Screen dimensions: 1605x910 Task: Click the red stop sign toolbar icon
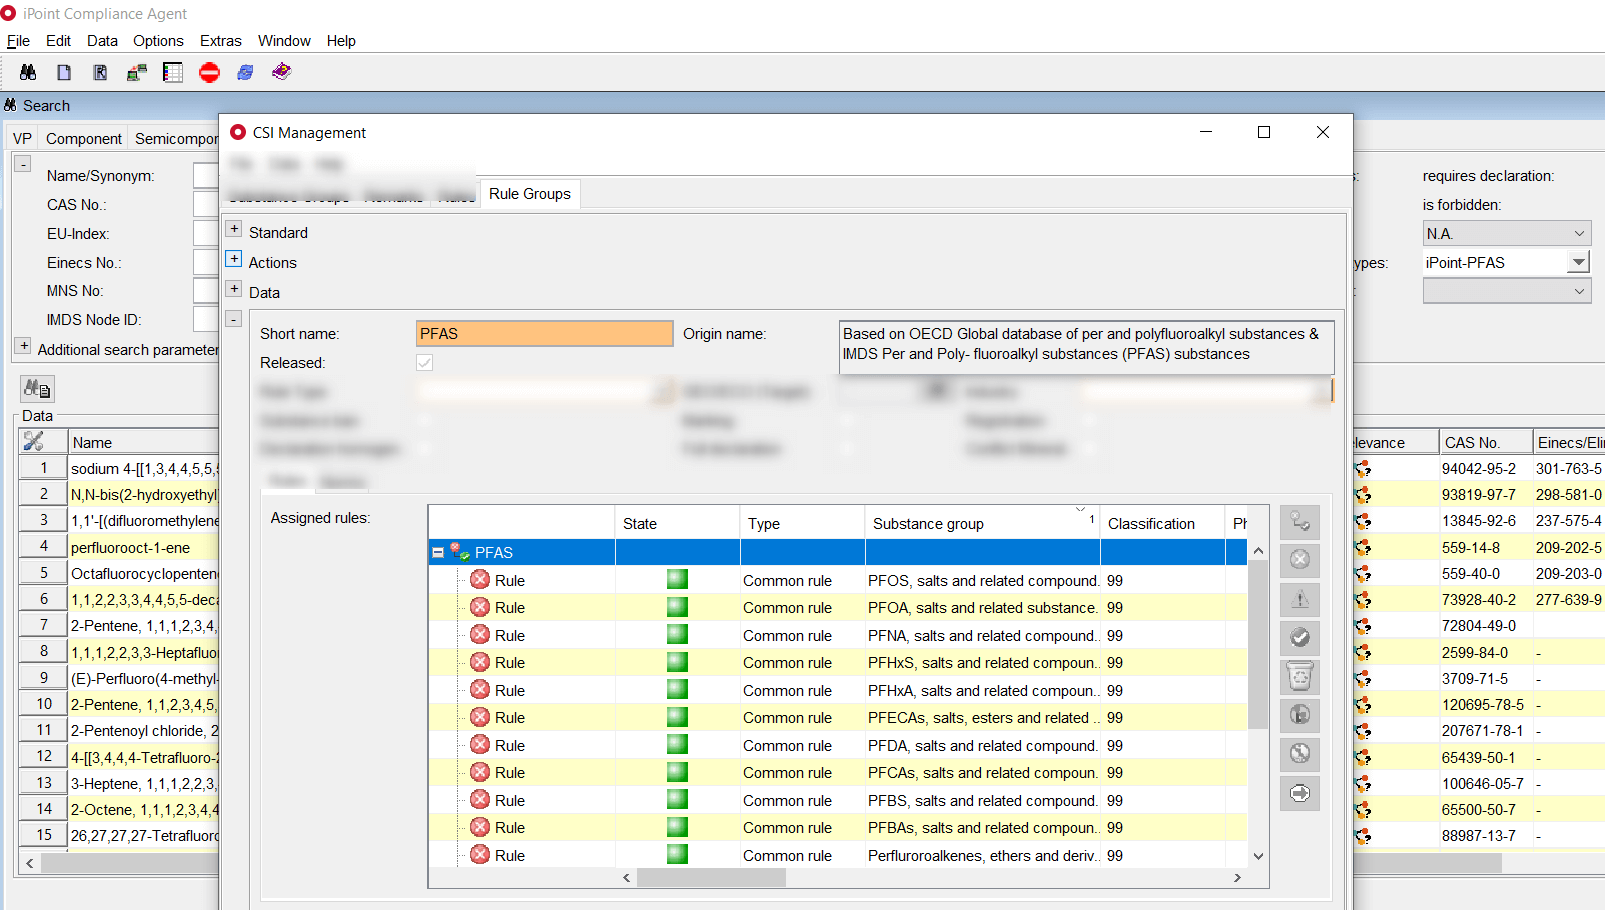point(209,72)
